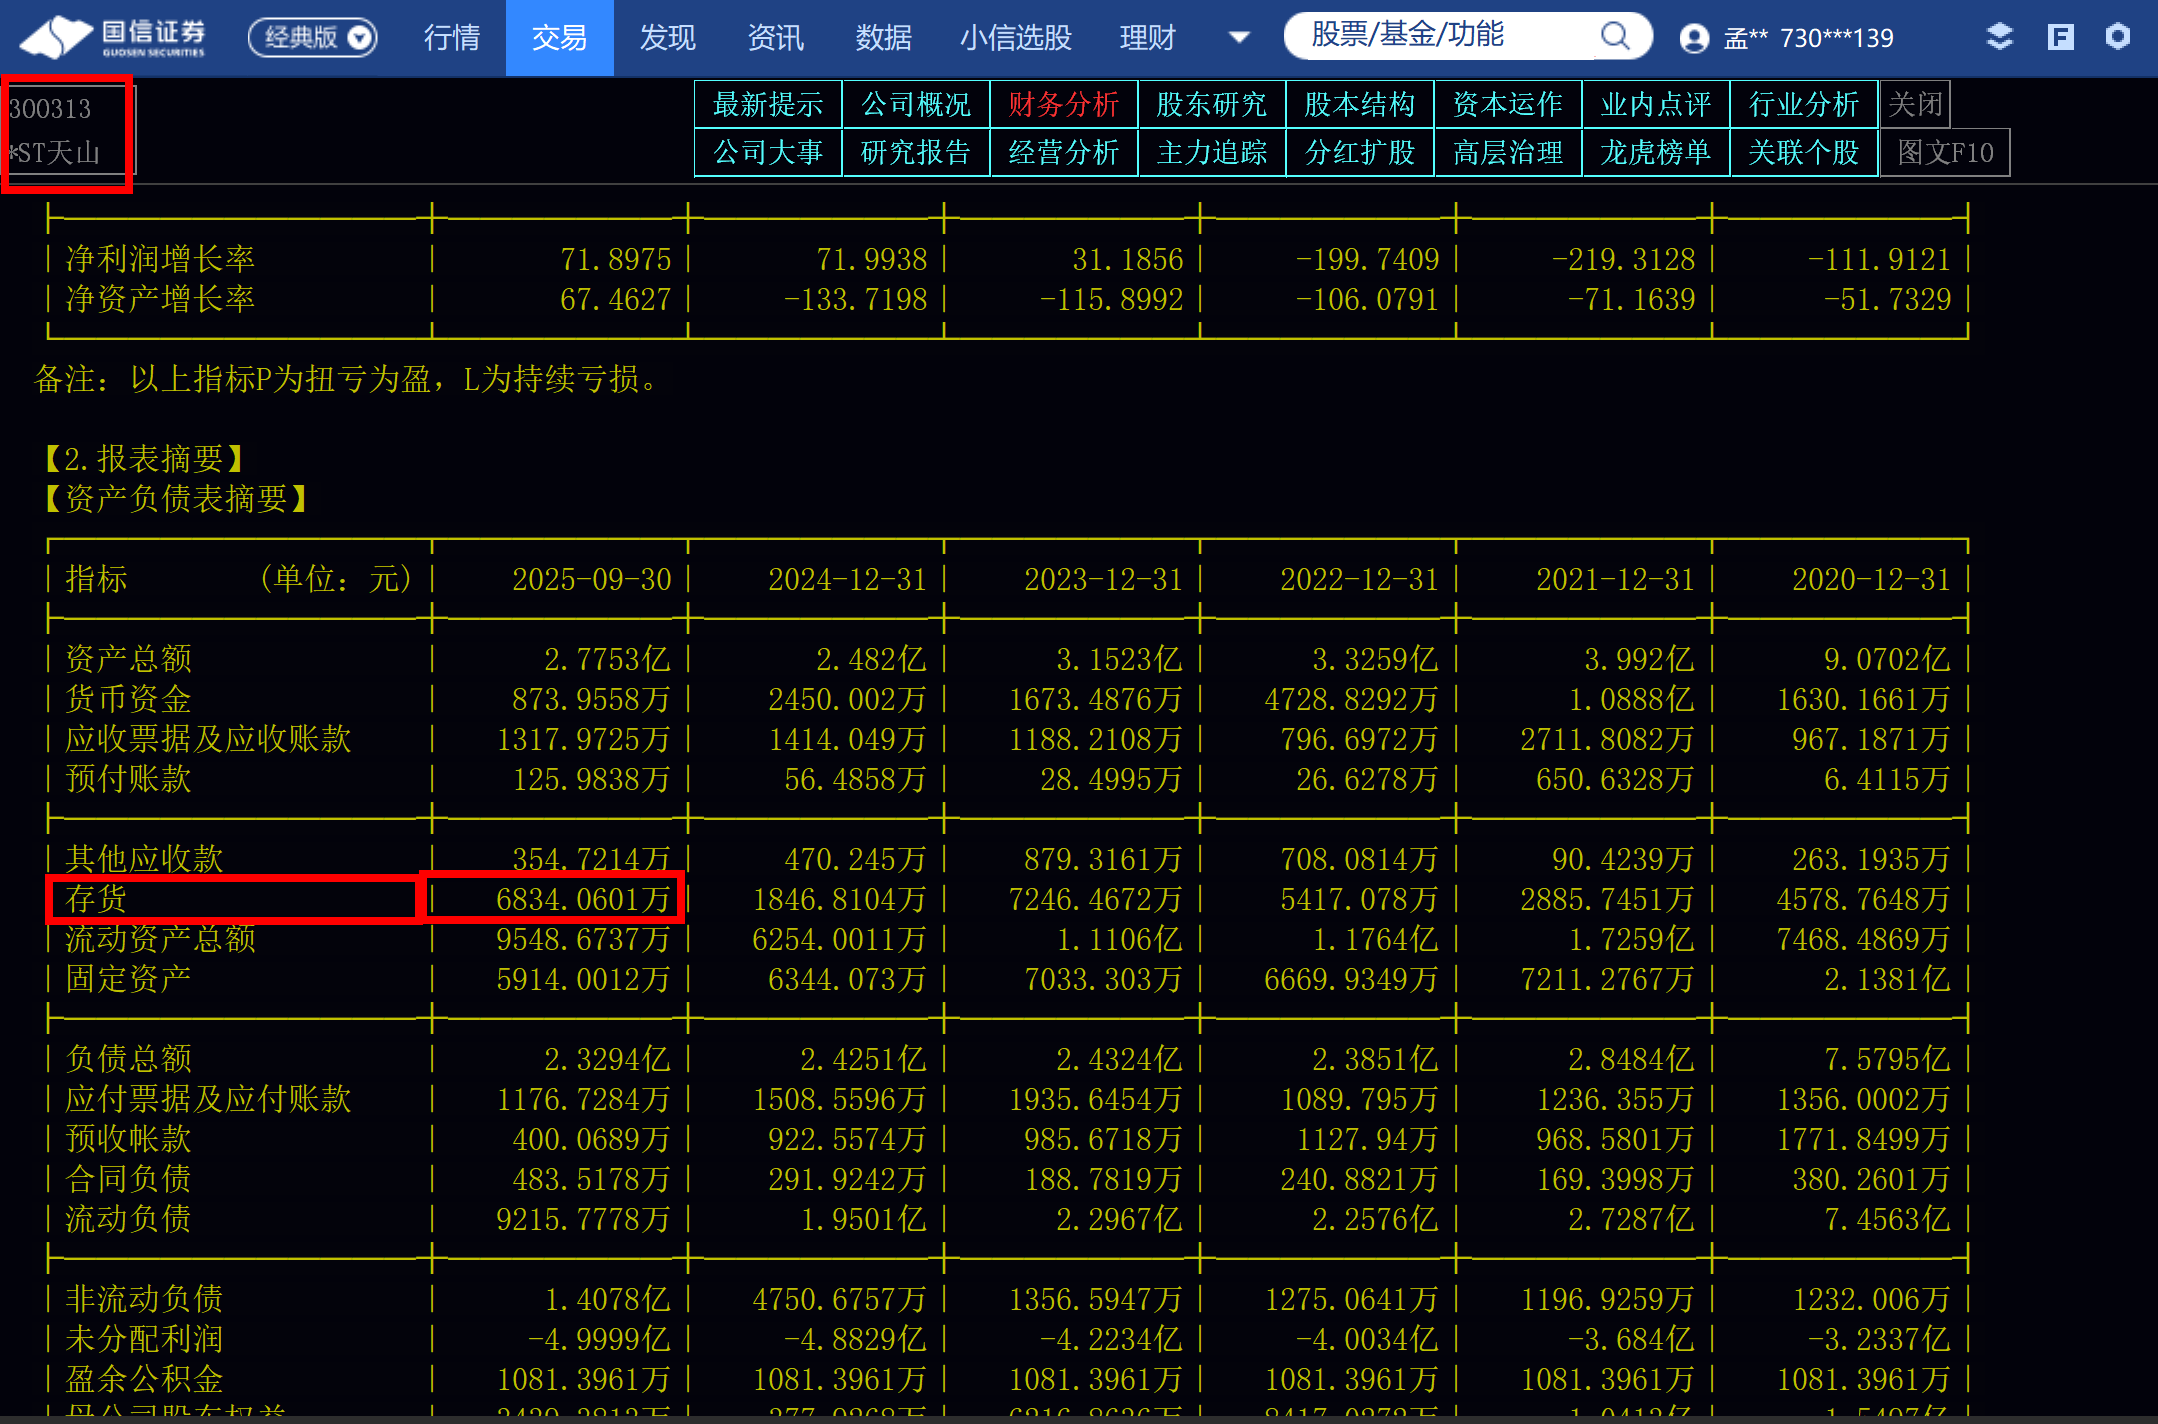Open the layers stack icon
This screenshot has height=1424, width=2158.
tap(1998, 37)
